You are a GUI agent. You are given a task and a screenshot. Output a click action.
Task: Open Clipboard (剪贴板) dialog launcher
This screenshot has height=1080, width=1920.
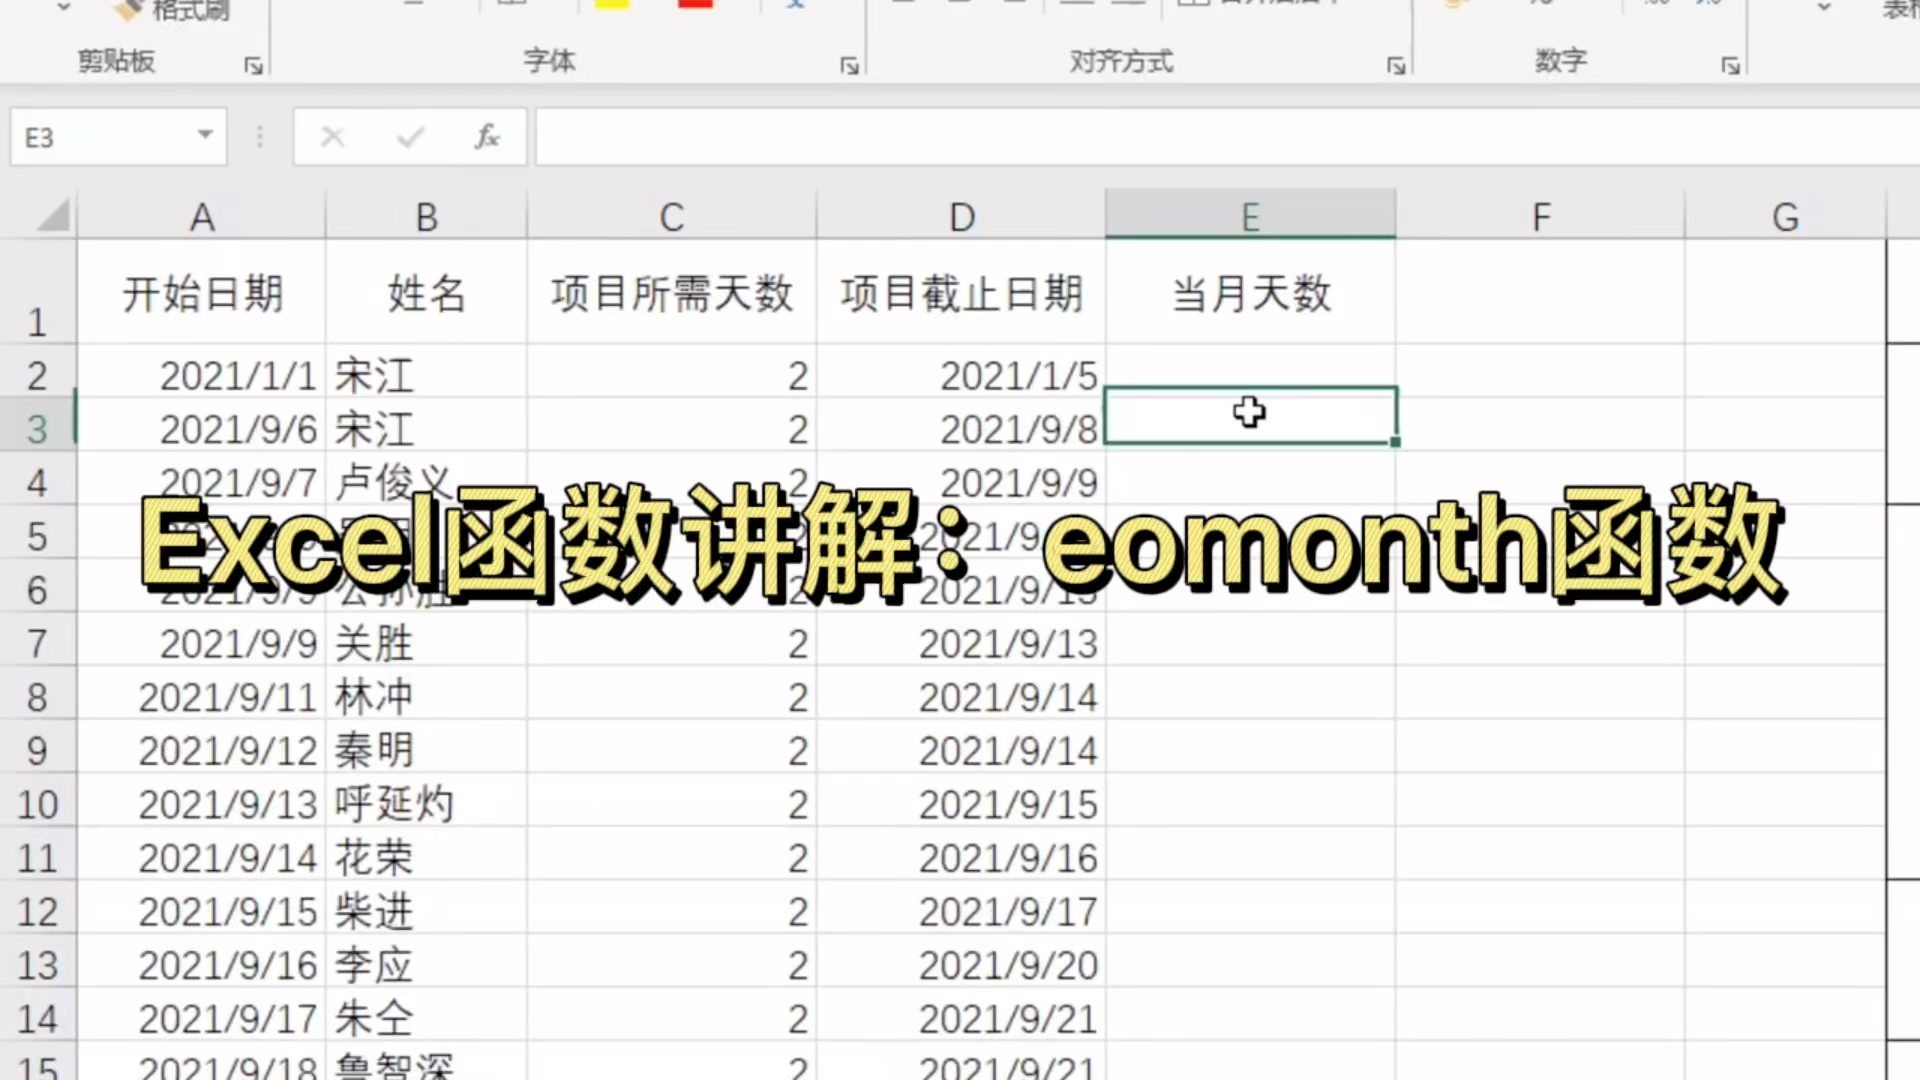[253, 66]
